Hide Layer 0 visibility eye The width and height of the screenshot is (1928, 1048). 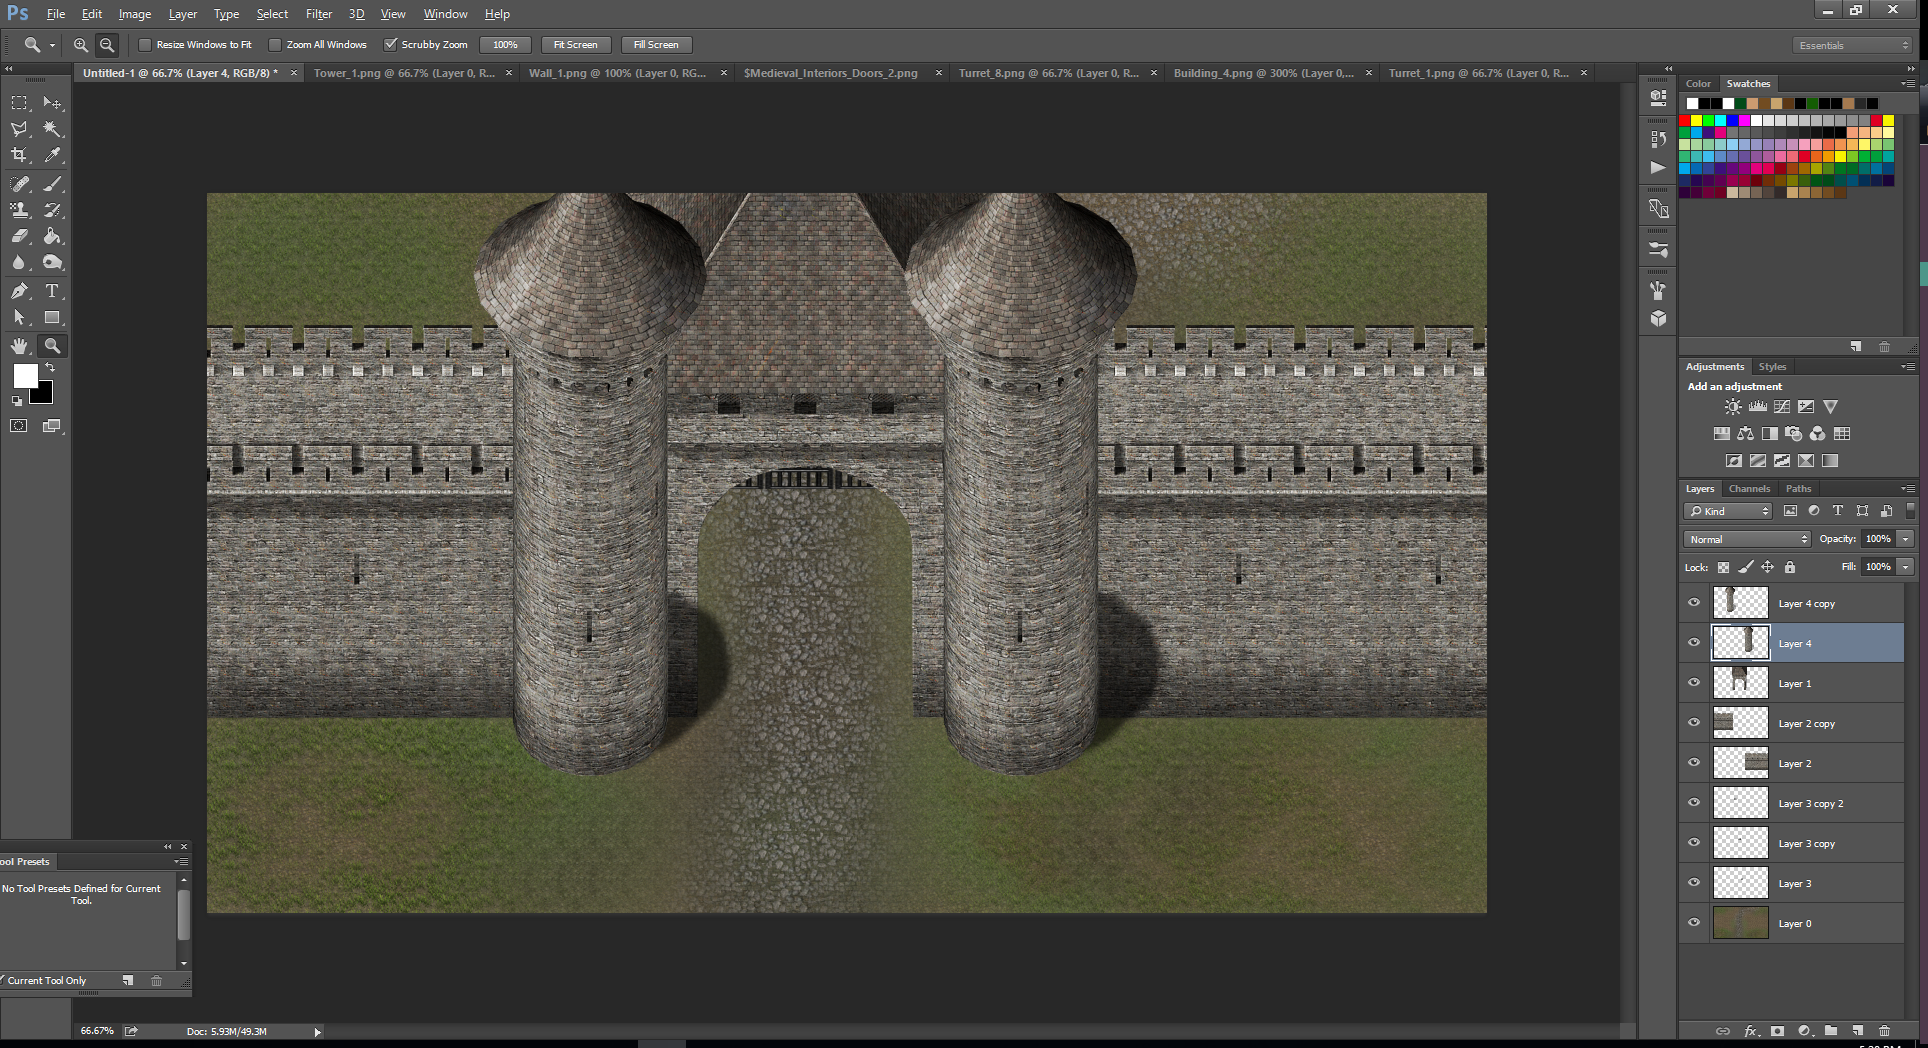click(x=1694, y=923)
